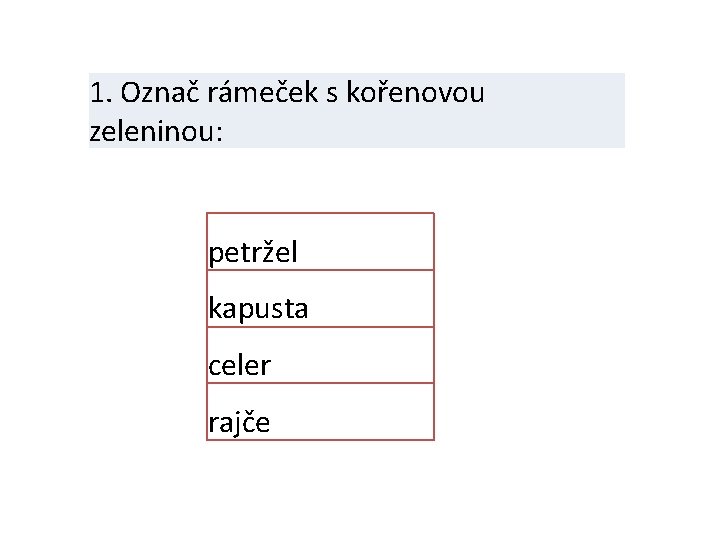Click empty space right of petržel
The height and width of the screenshot is (540, 720).
click(x=366, y=248)
